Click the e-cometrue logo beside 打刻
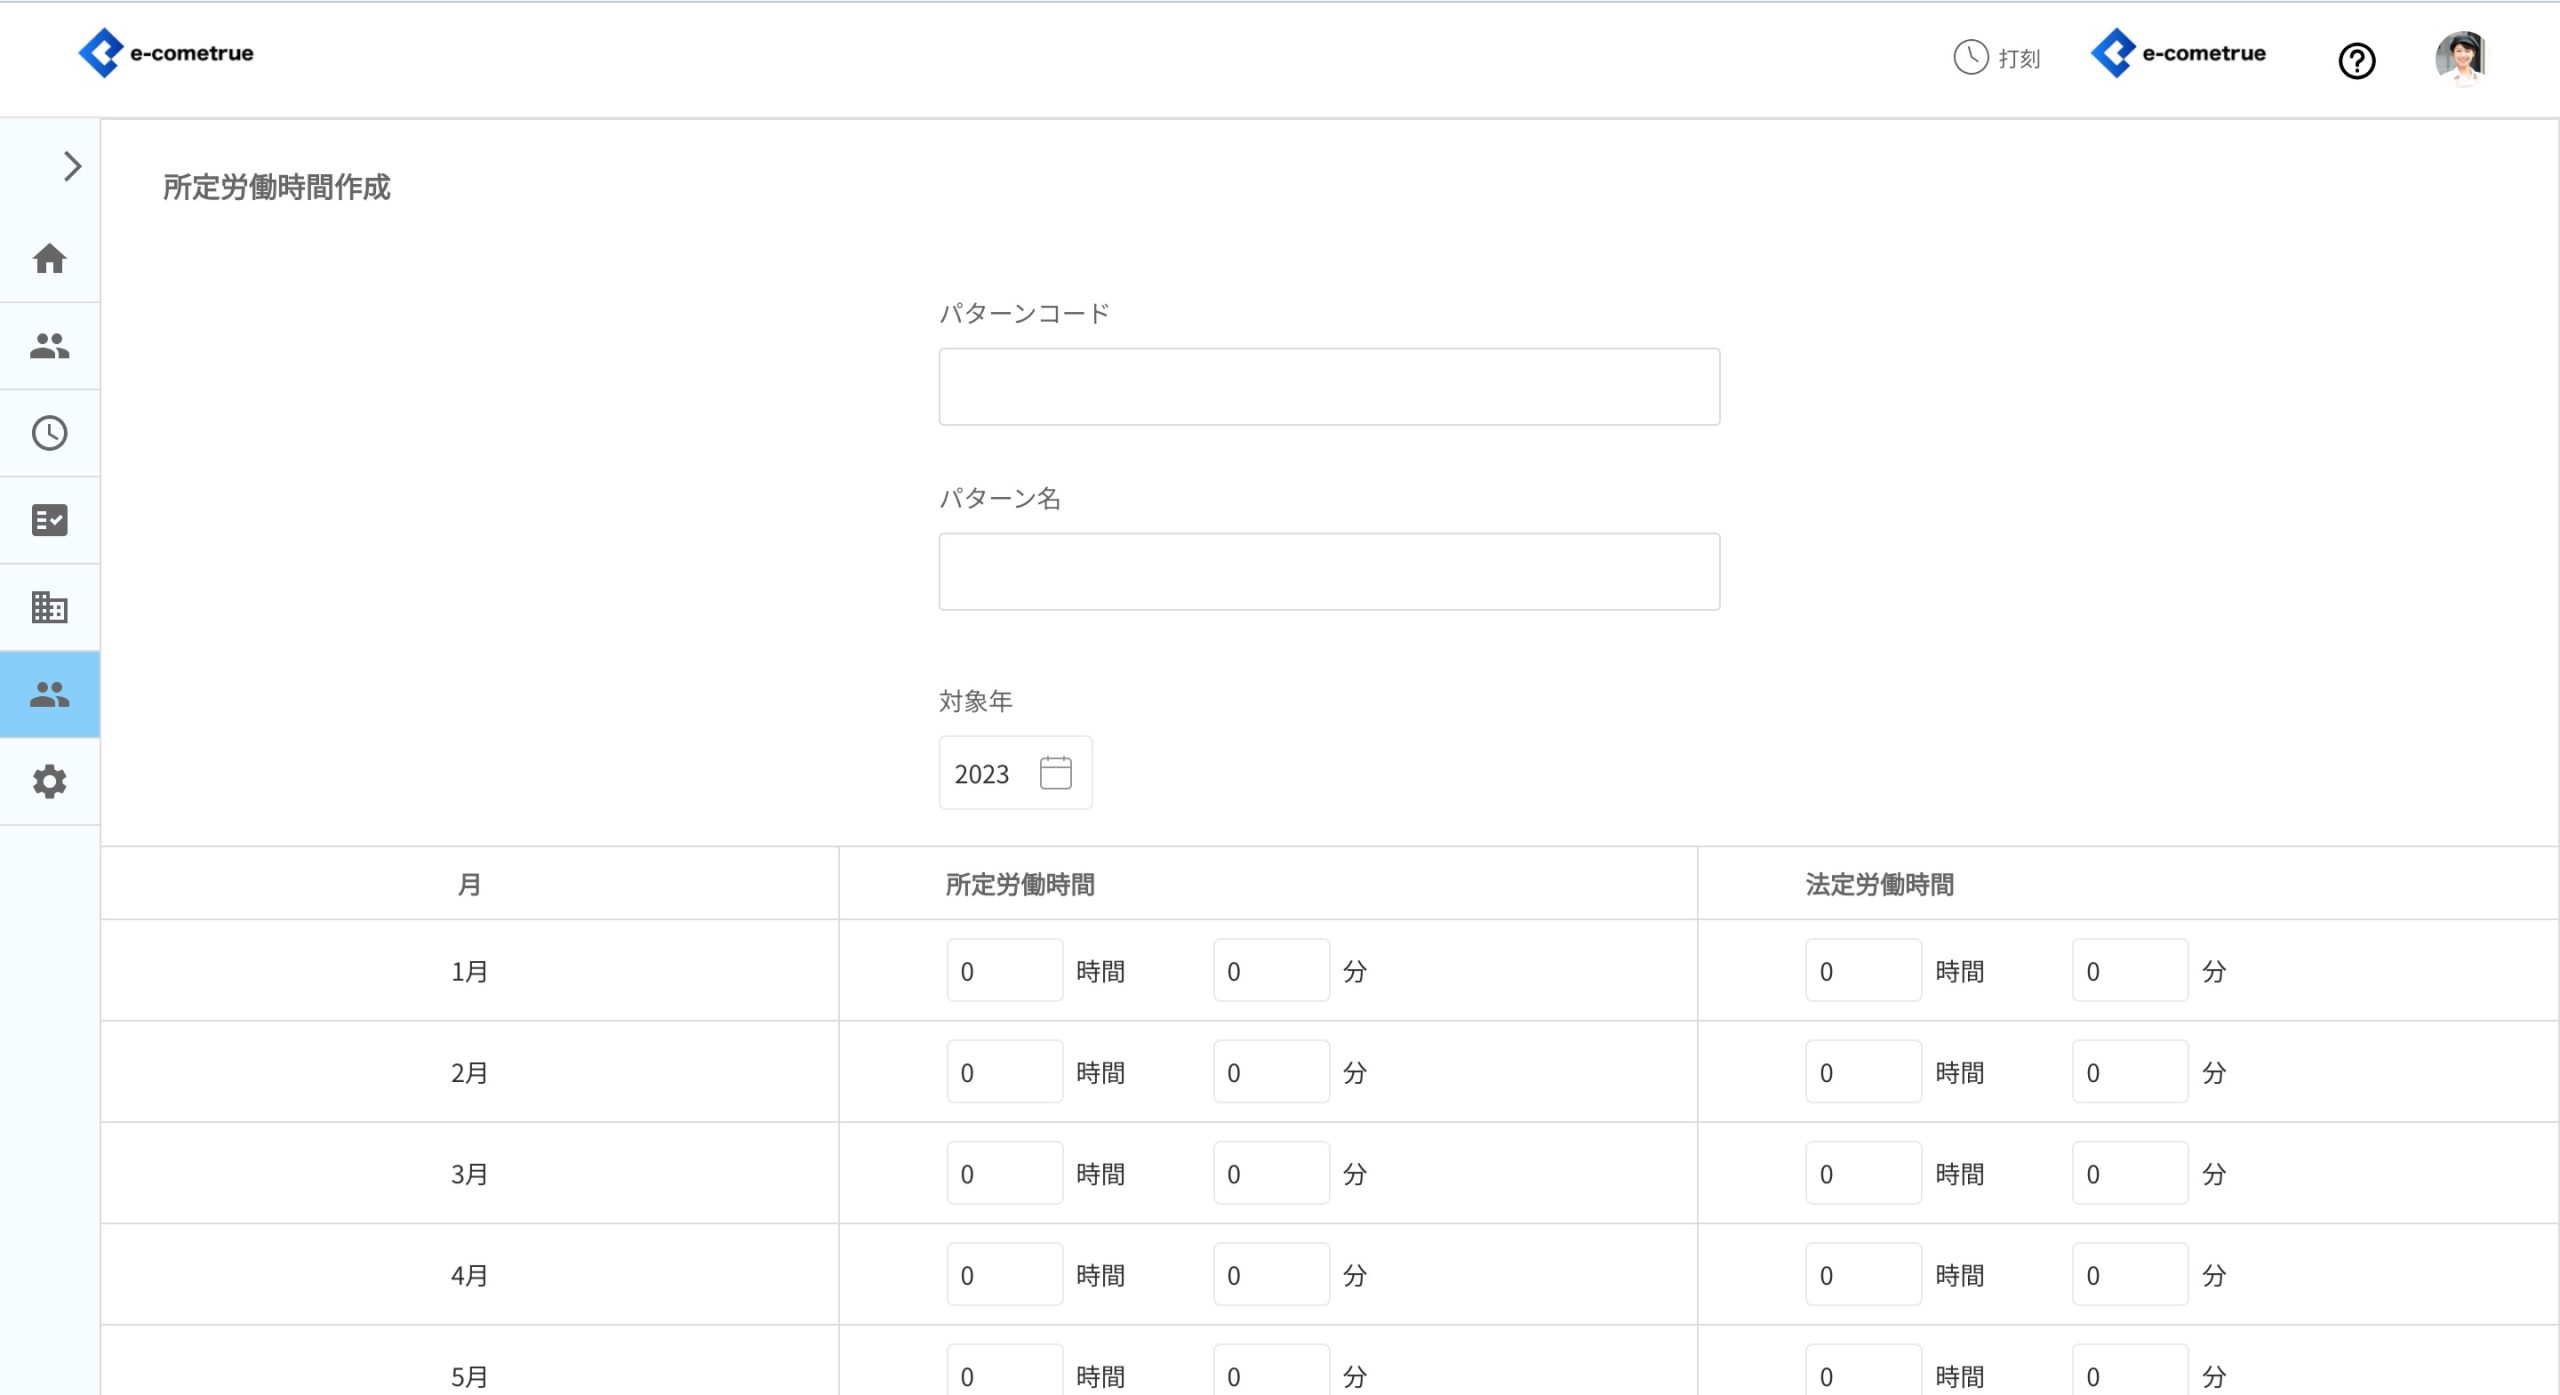Image resolution: width=2560 pixels, height=1395 pixels. pyautogui.click(x=2178, y=53)
